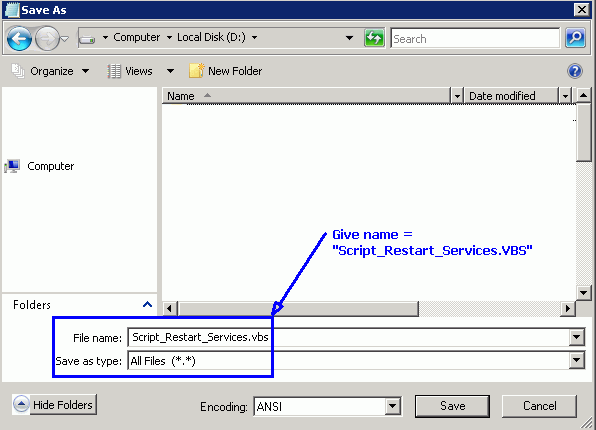Open Date modified column filter dropdown
This screenshot has width=596, height=430.
point(565,96)
